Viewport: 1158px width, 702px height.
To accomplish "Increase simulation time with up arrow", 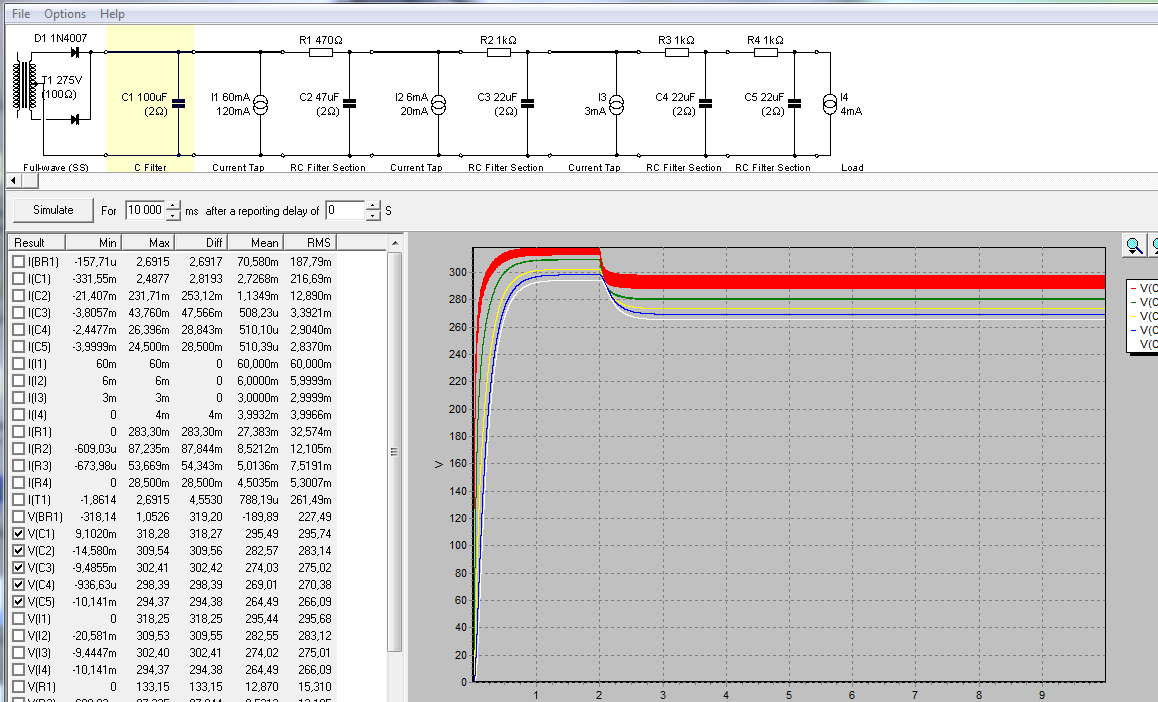I will click(174, 206).
